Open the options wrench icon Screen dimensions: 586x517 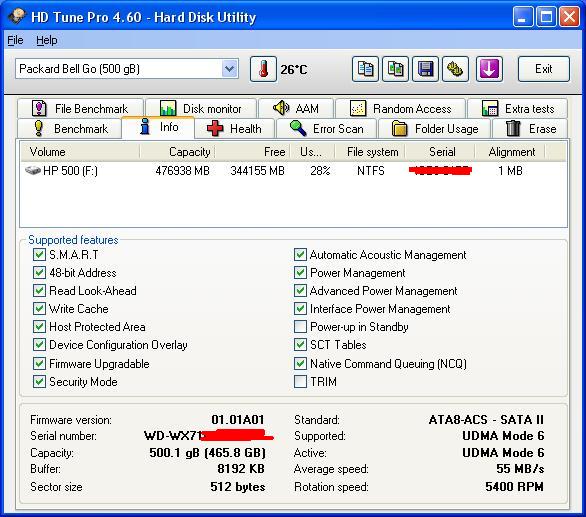455,69
